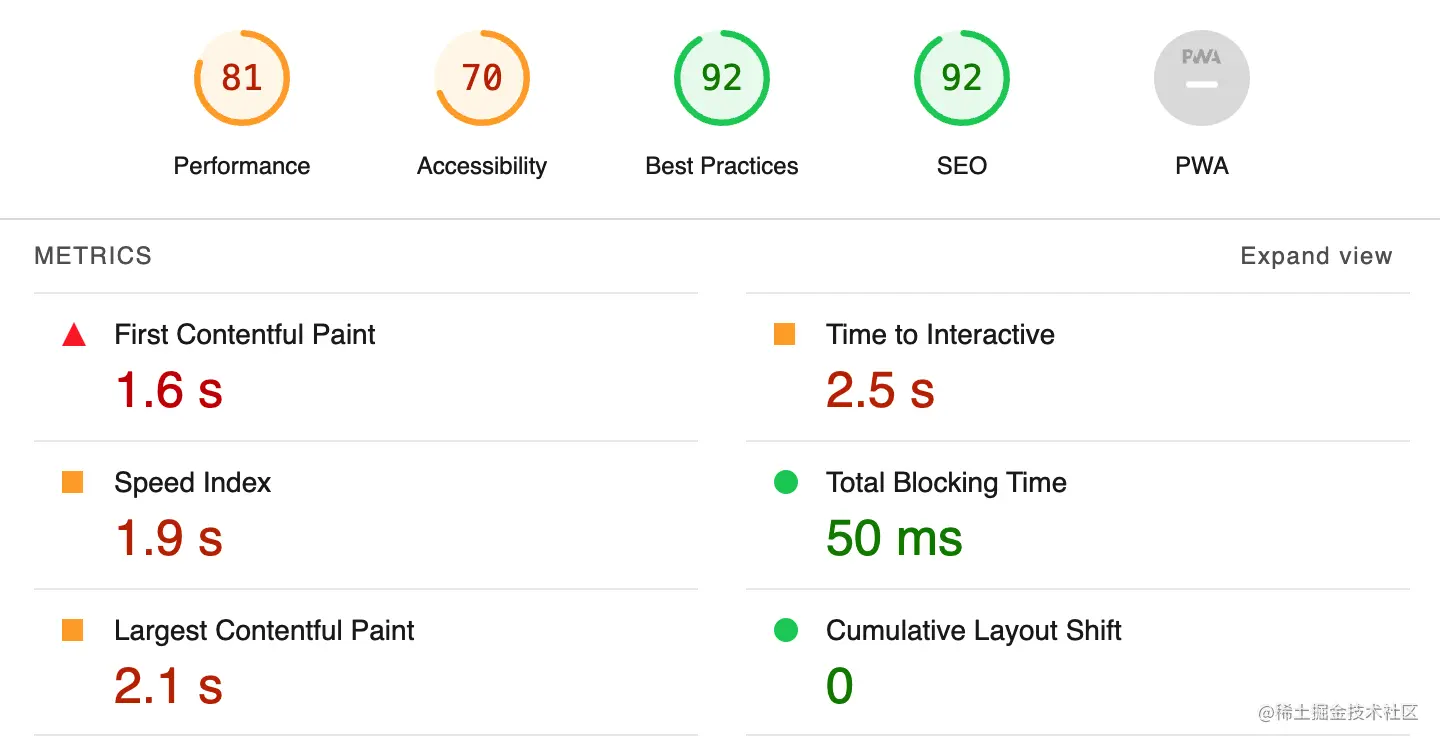Click red triangle beside First Contentful Paint

[x=73, y=335]
